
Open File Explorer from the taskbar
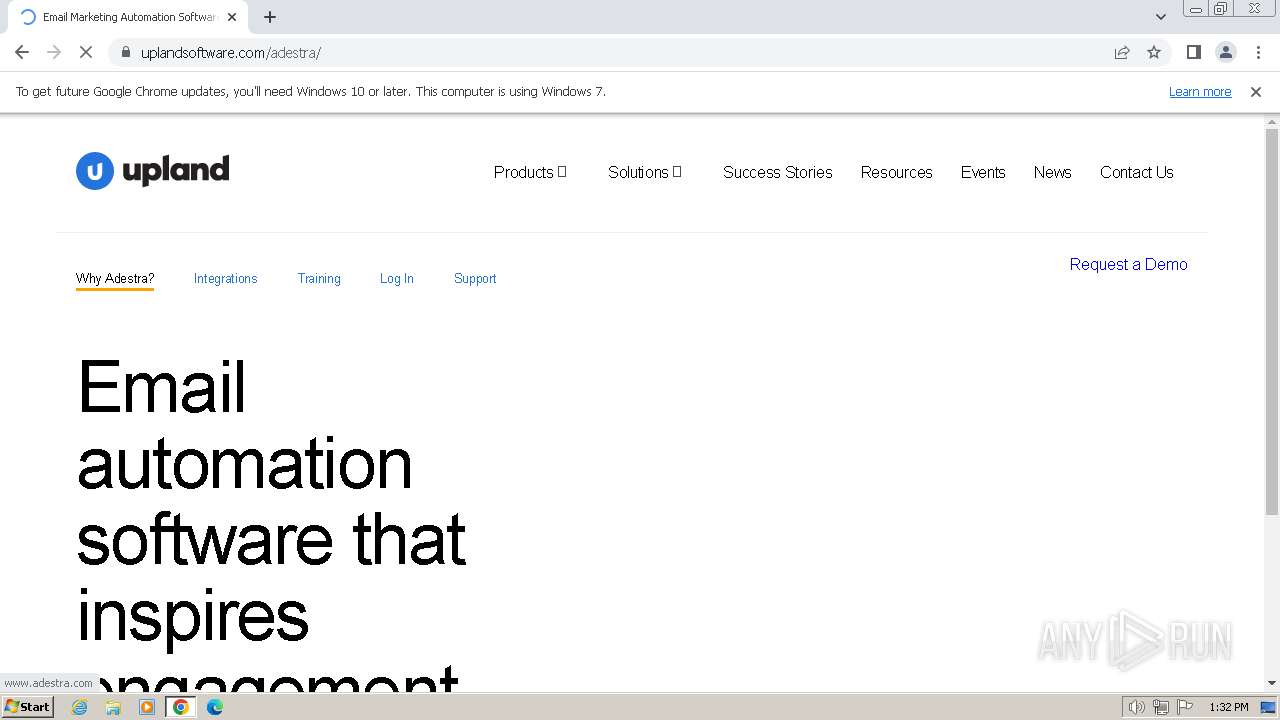pos(113,707)
